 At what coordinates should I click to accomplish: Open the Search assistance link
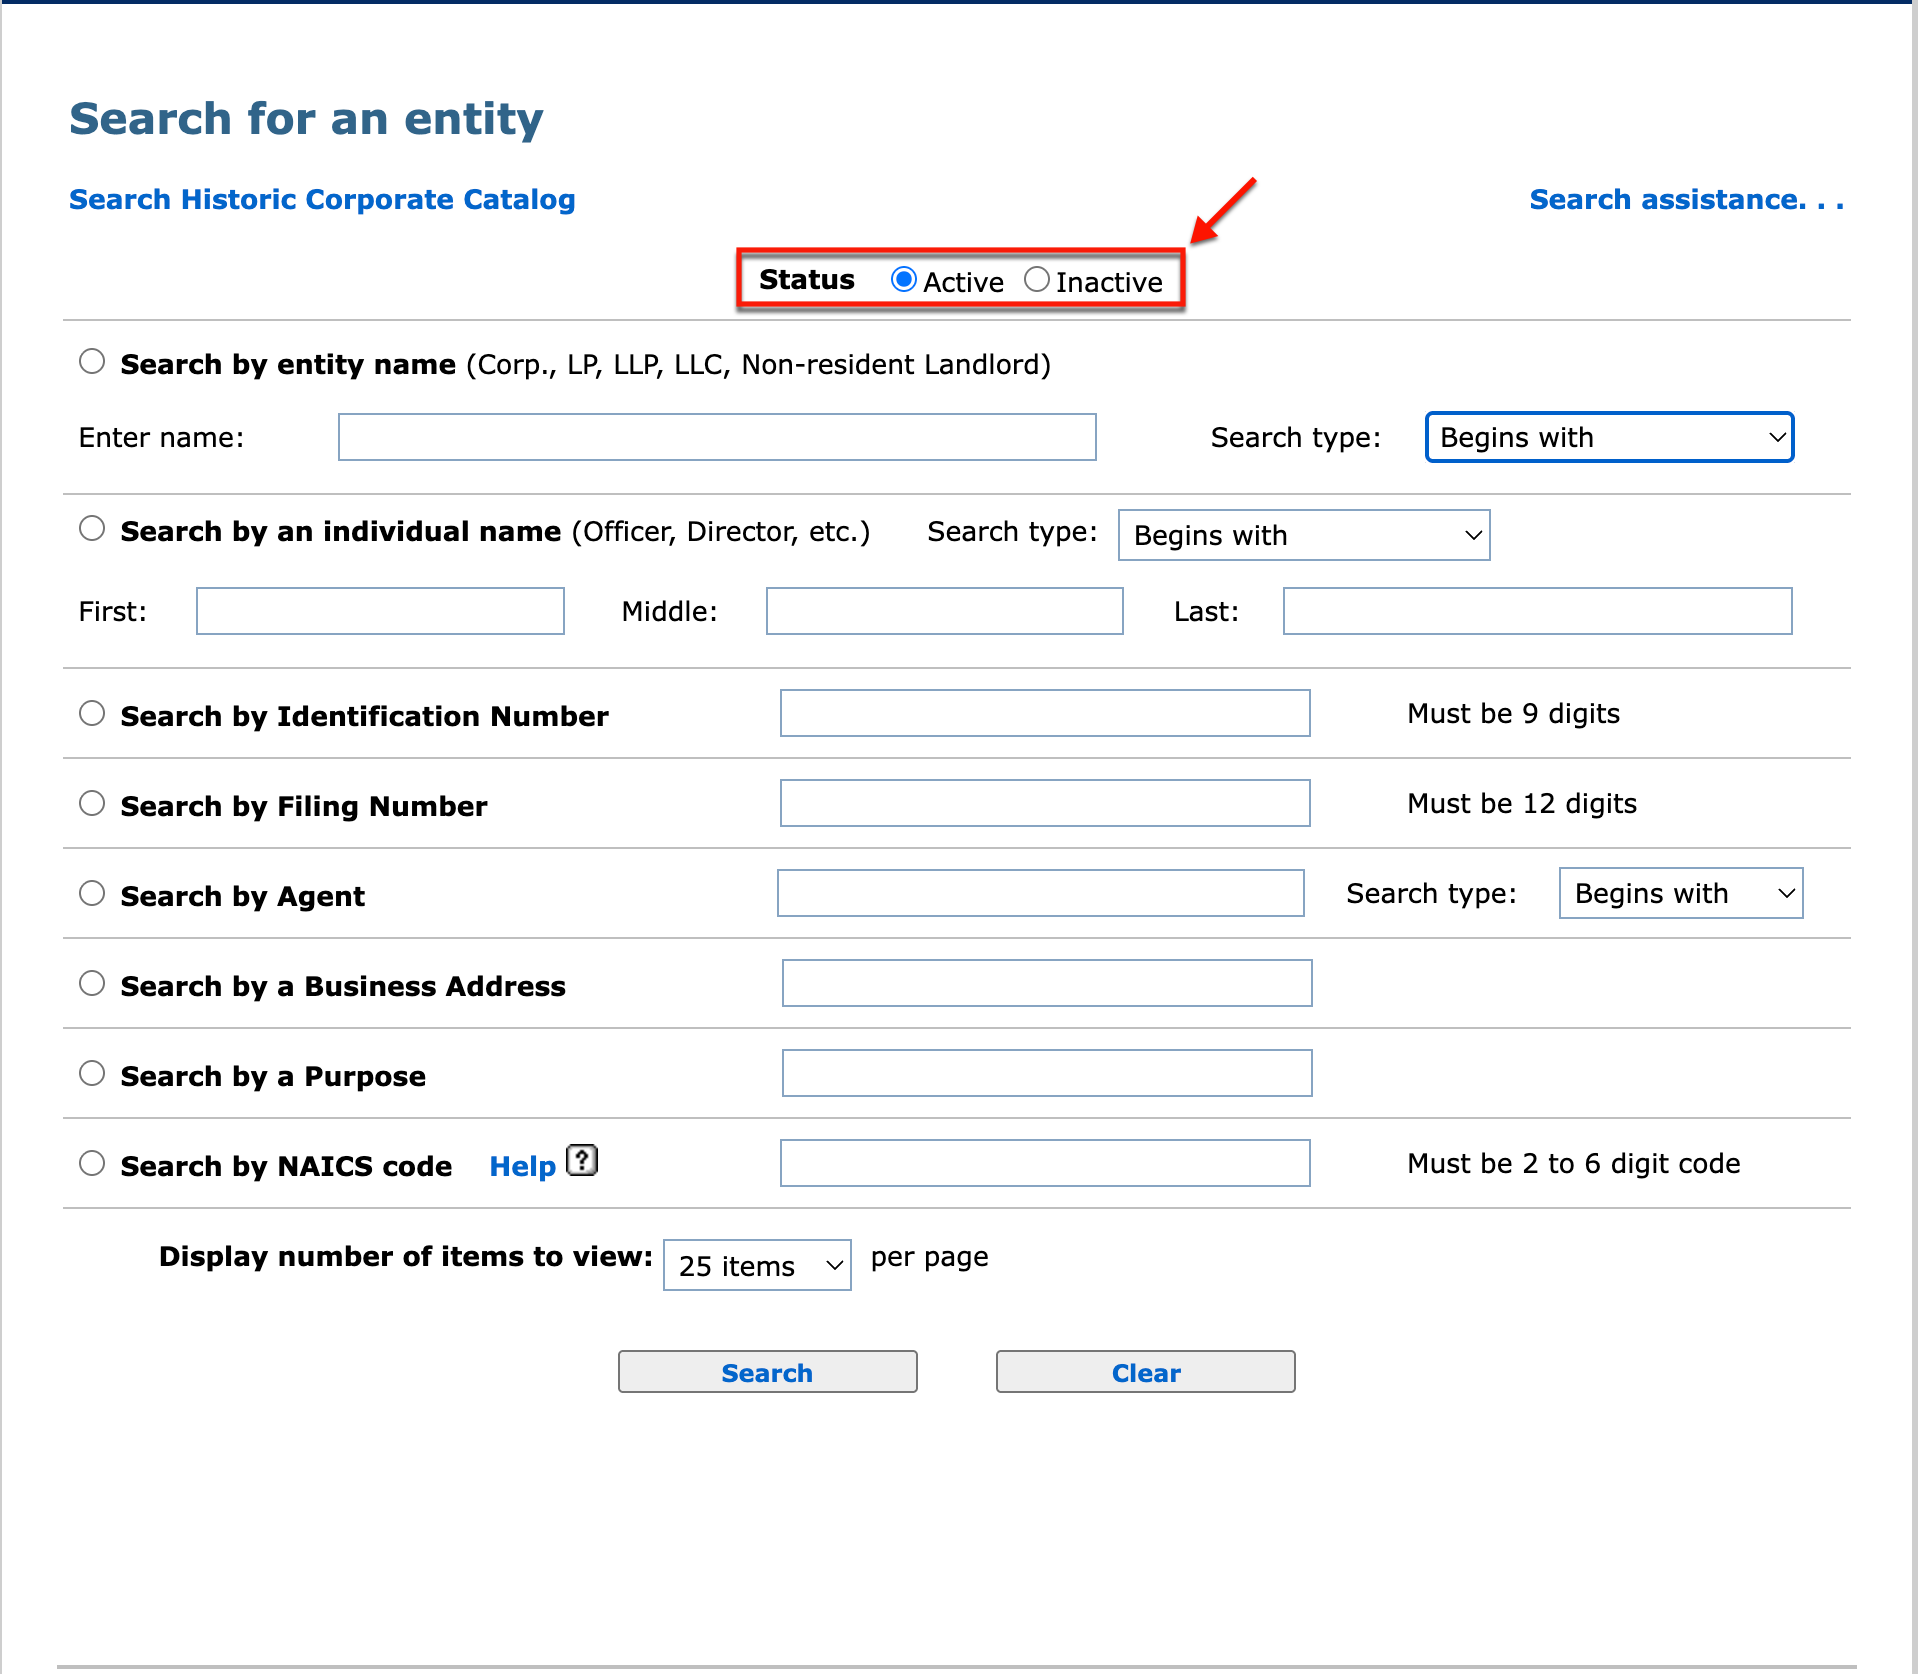pyautogui.click(x=1687, y=200)
